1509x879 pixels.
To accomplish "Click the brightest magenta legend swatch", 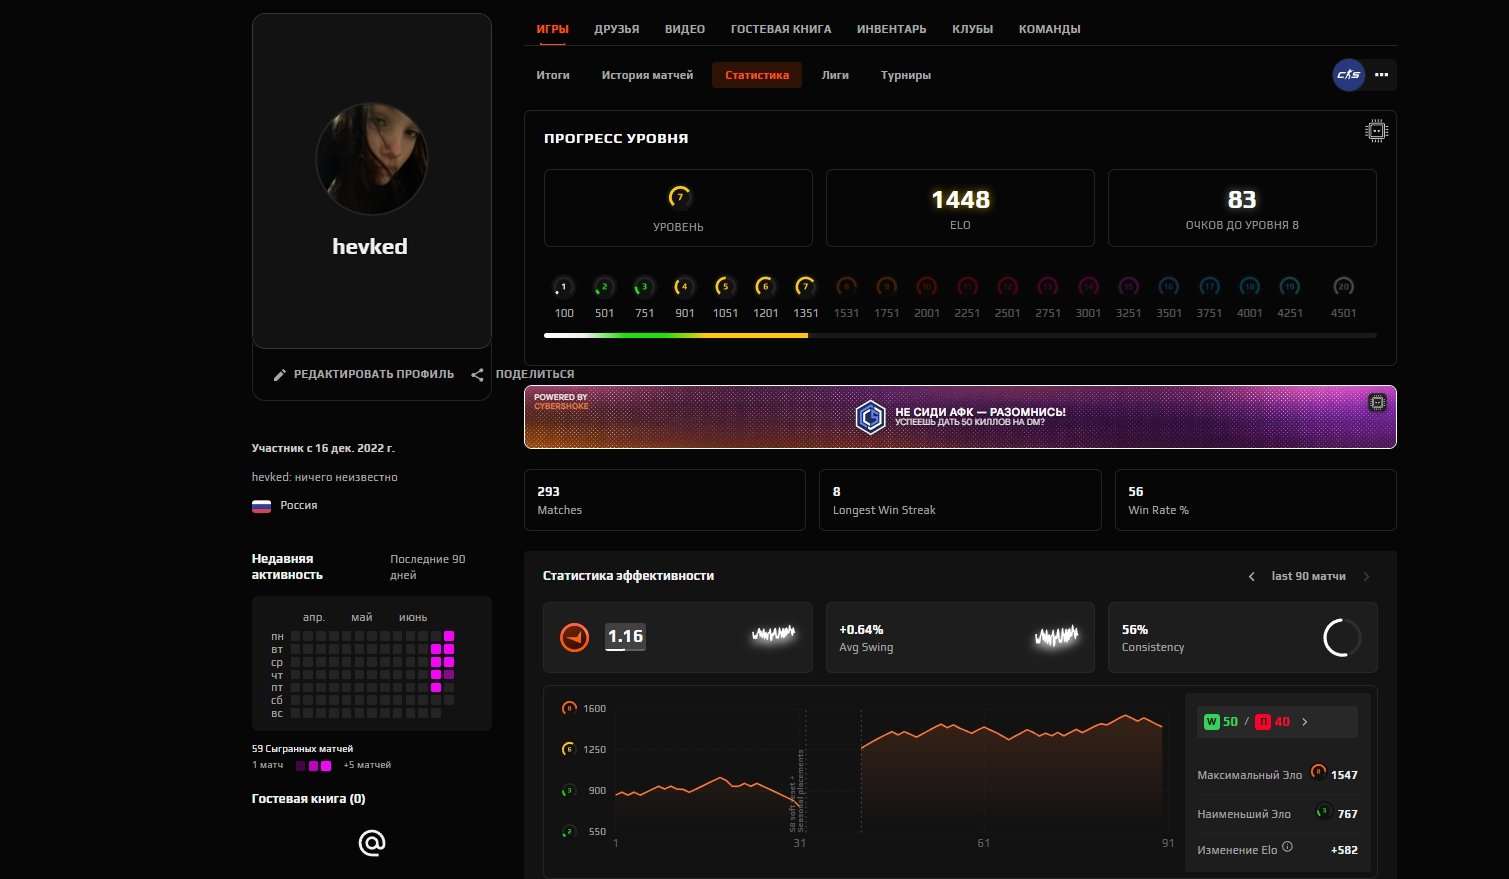I will pos(326,766).
